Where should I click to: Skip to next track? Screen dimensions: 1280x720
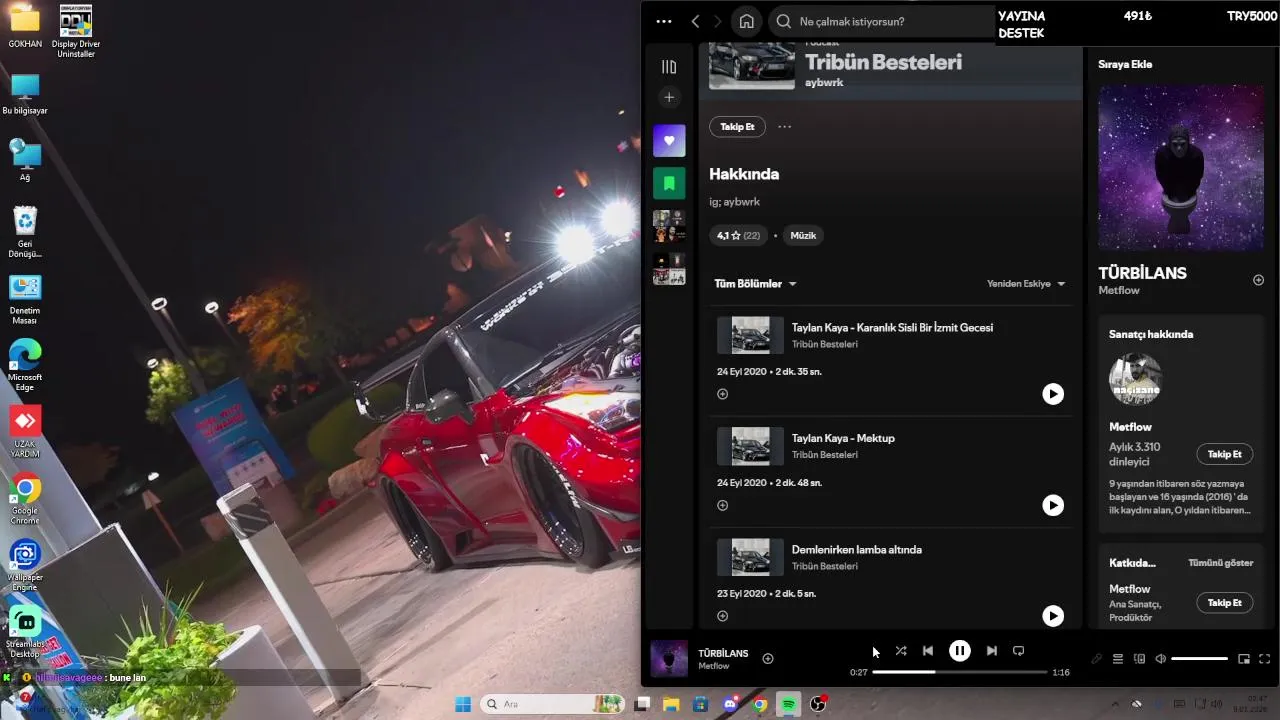(991, 651)
